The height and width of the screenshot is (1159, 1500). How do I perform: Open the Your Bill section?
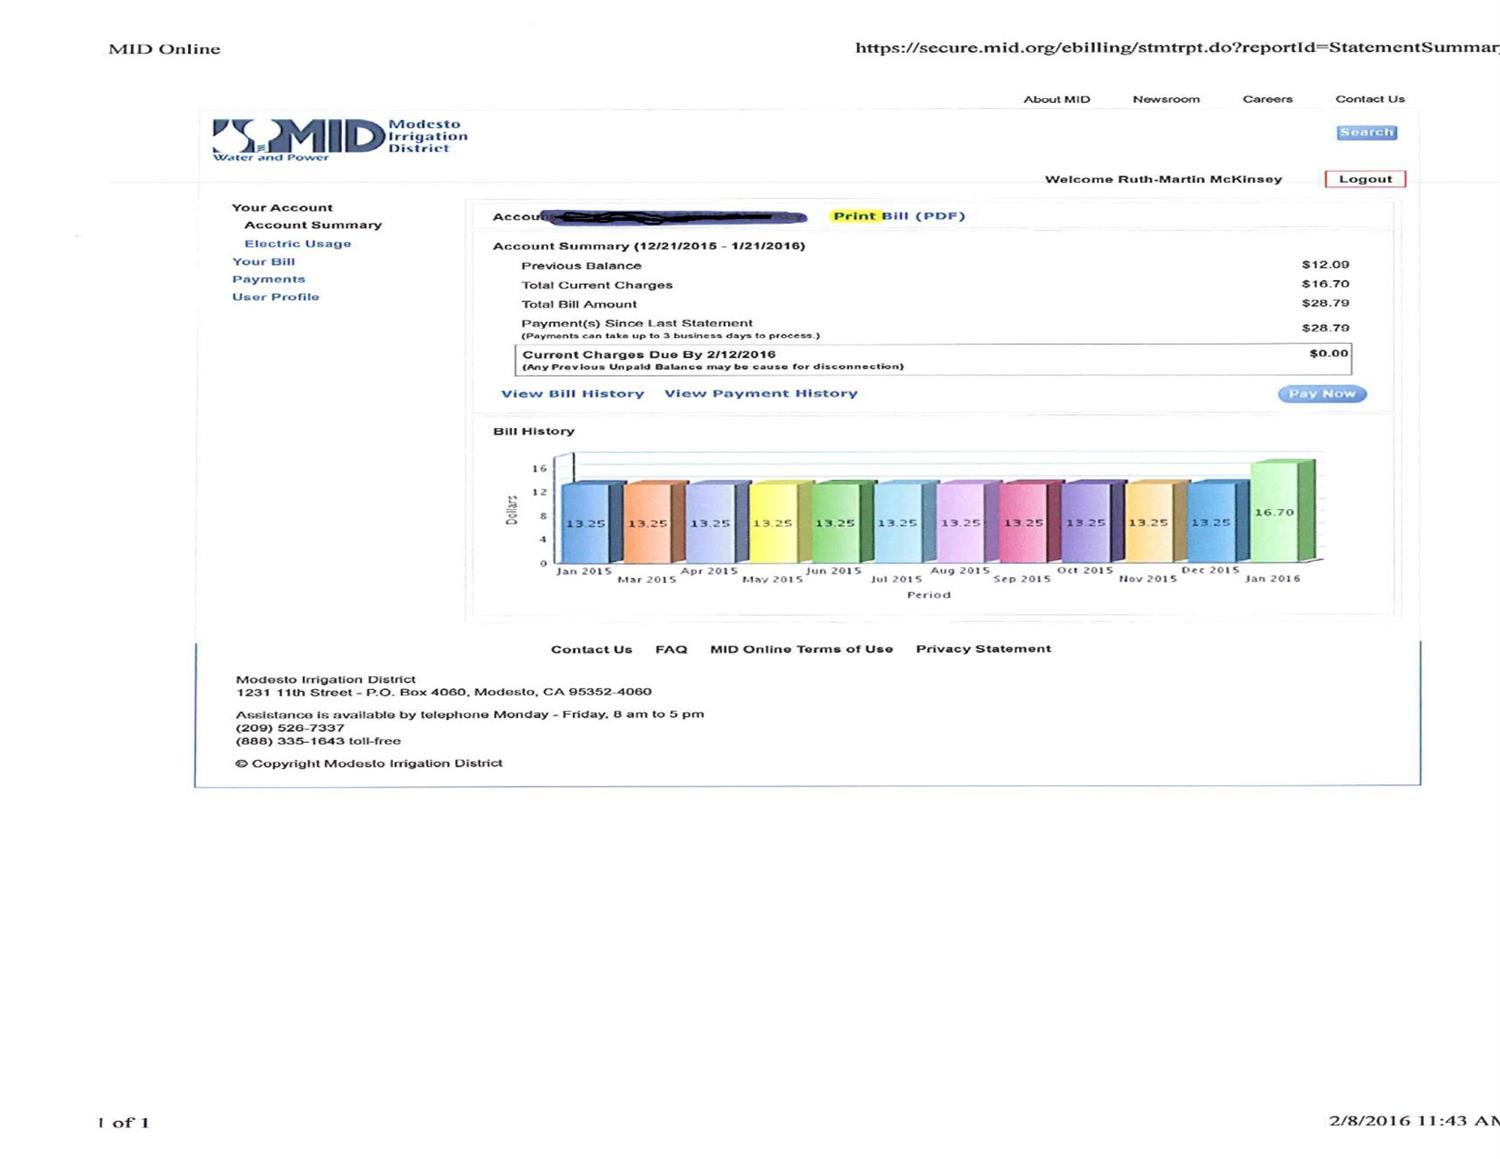point(263,261)
